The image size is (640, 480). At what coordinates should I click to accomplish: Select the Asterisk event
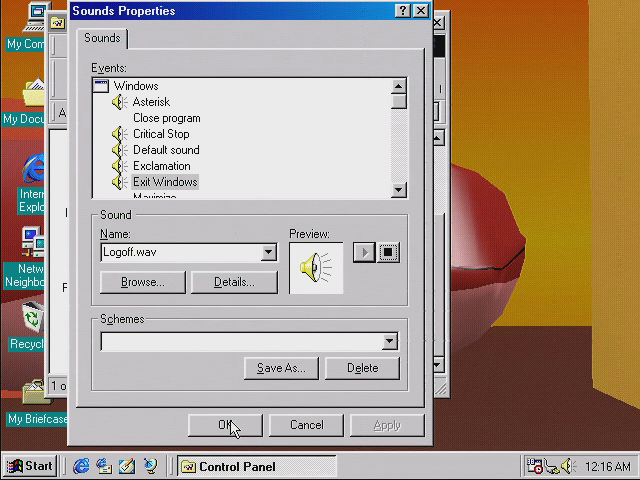(151, 102)
